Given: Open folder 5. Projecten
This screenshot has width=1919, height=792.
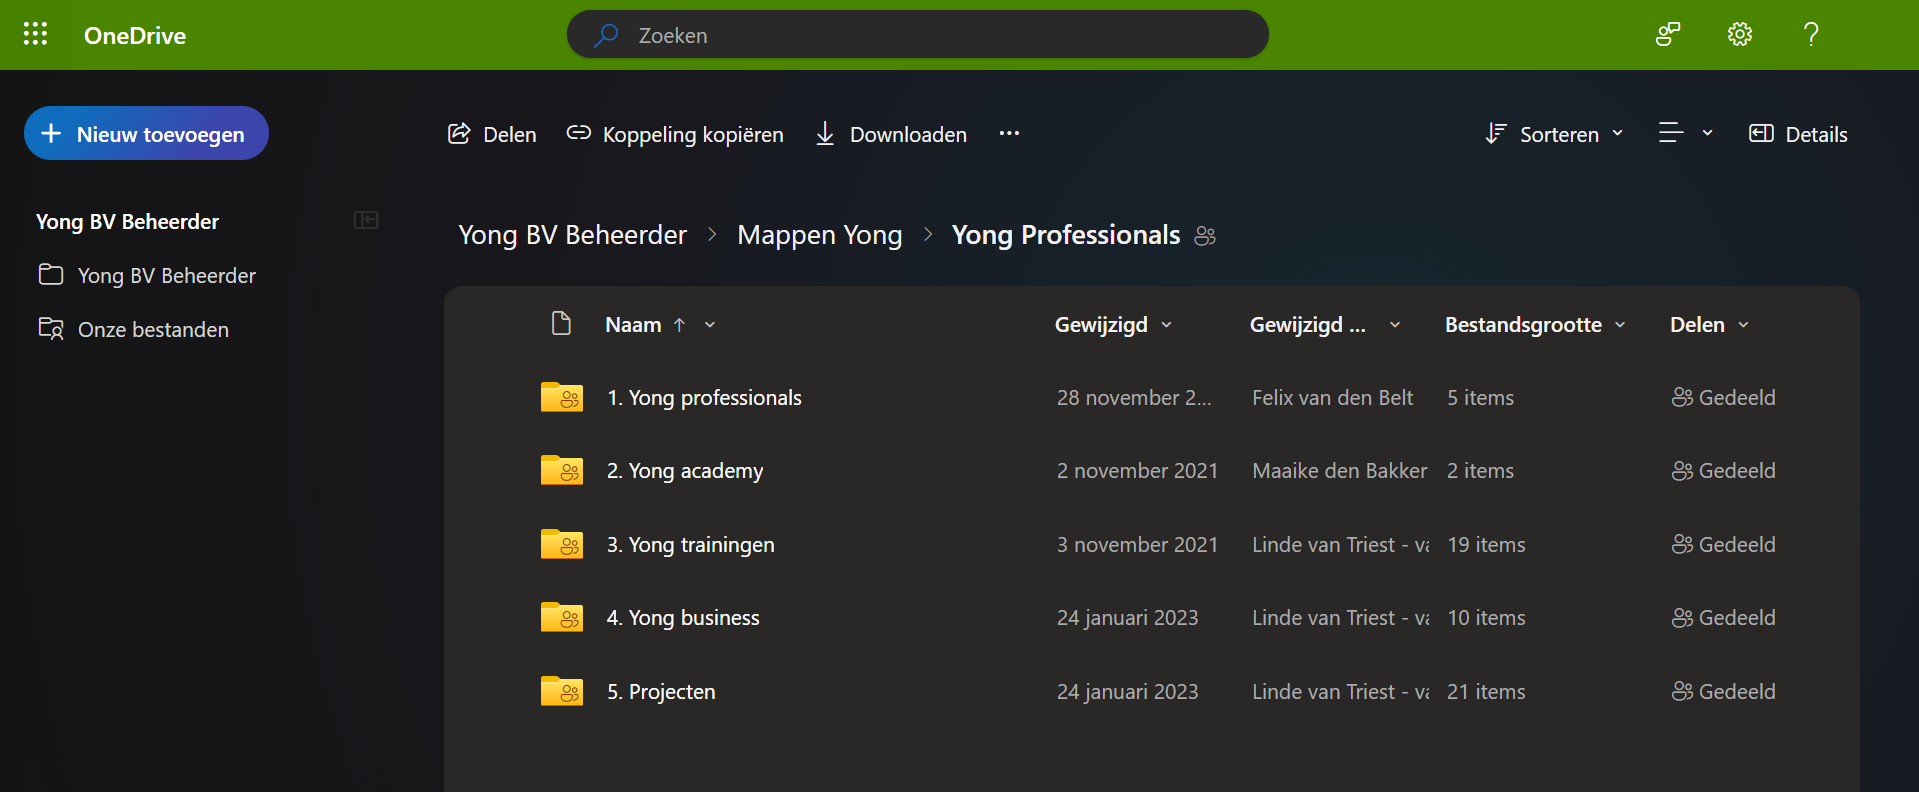Looking at the screenshot, I should 661,692.
